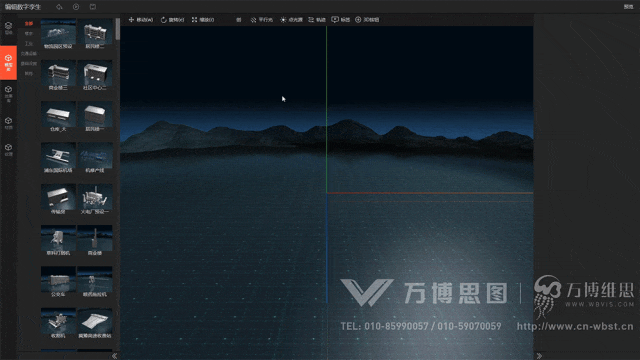This screenshot has height=360, width=640.
Task: Select the Scale tool in the toolbar
Action: click(203, 20)
